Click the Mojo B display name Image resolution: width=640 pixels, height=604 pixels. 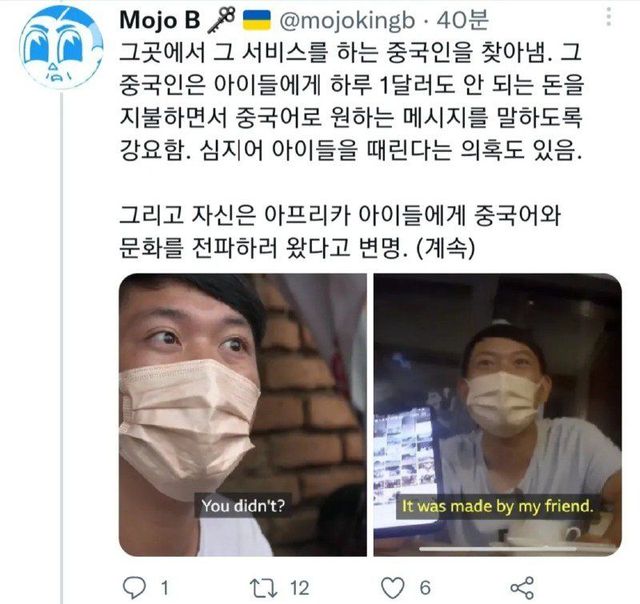click(160, 20)
